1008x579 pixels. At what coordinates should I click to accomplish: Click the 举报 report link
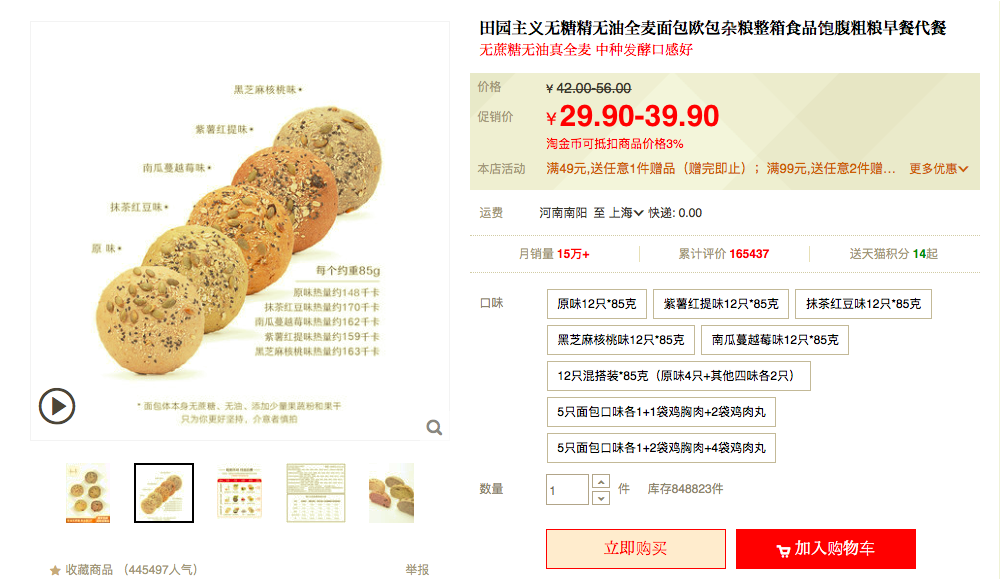pyautogui.click(x=417, y=569)
